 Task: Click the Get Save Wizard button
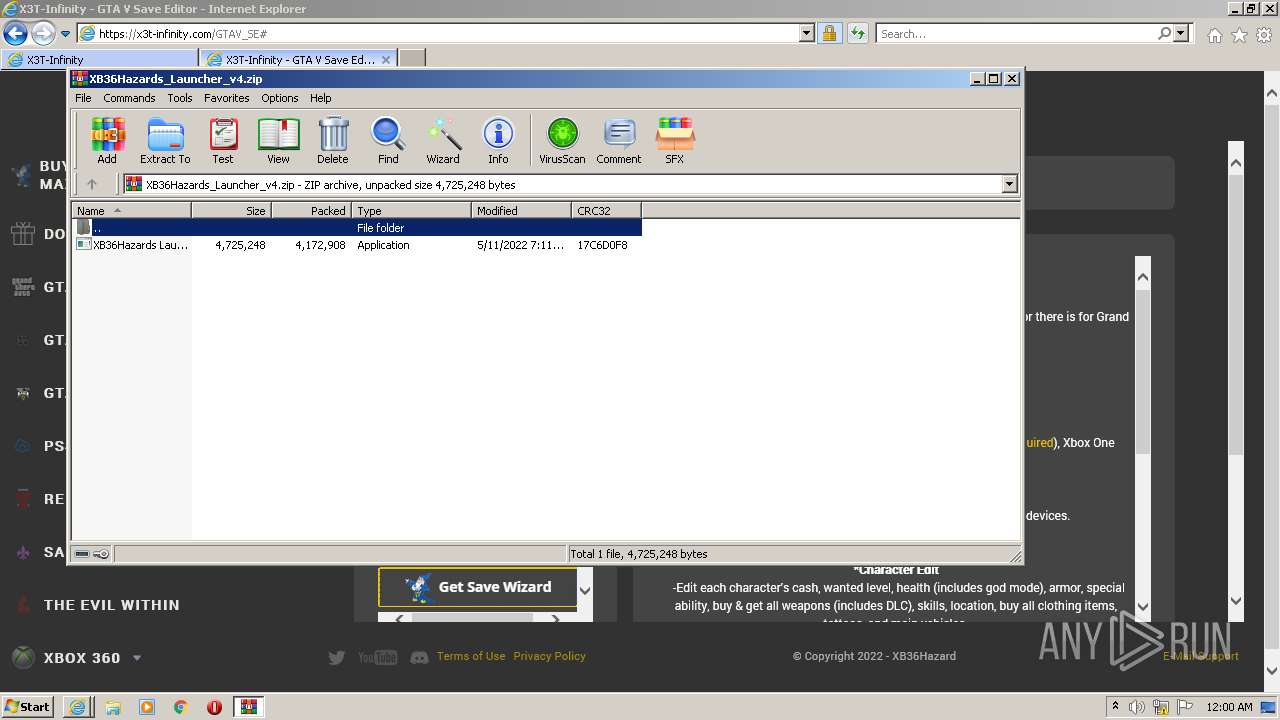click(x=478, y=587)
